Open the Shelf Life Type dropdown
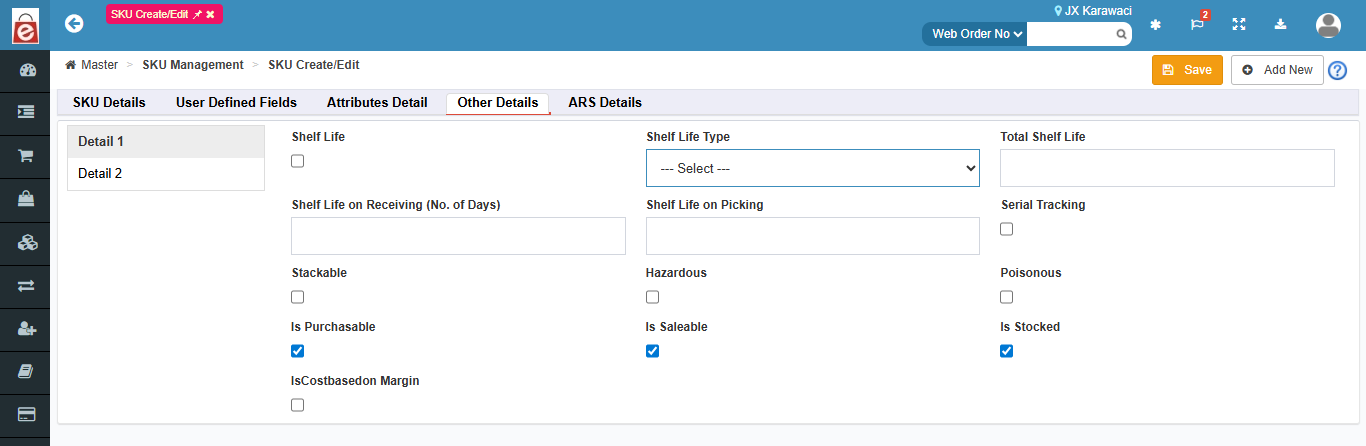The height and width of the screenshot is (446, 1366). tap(813, 168)
